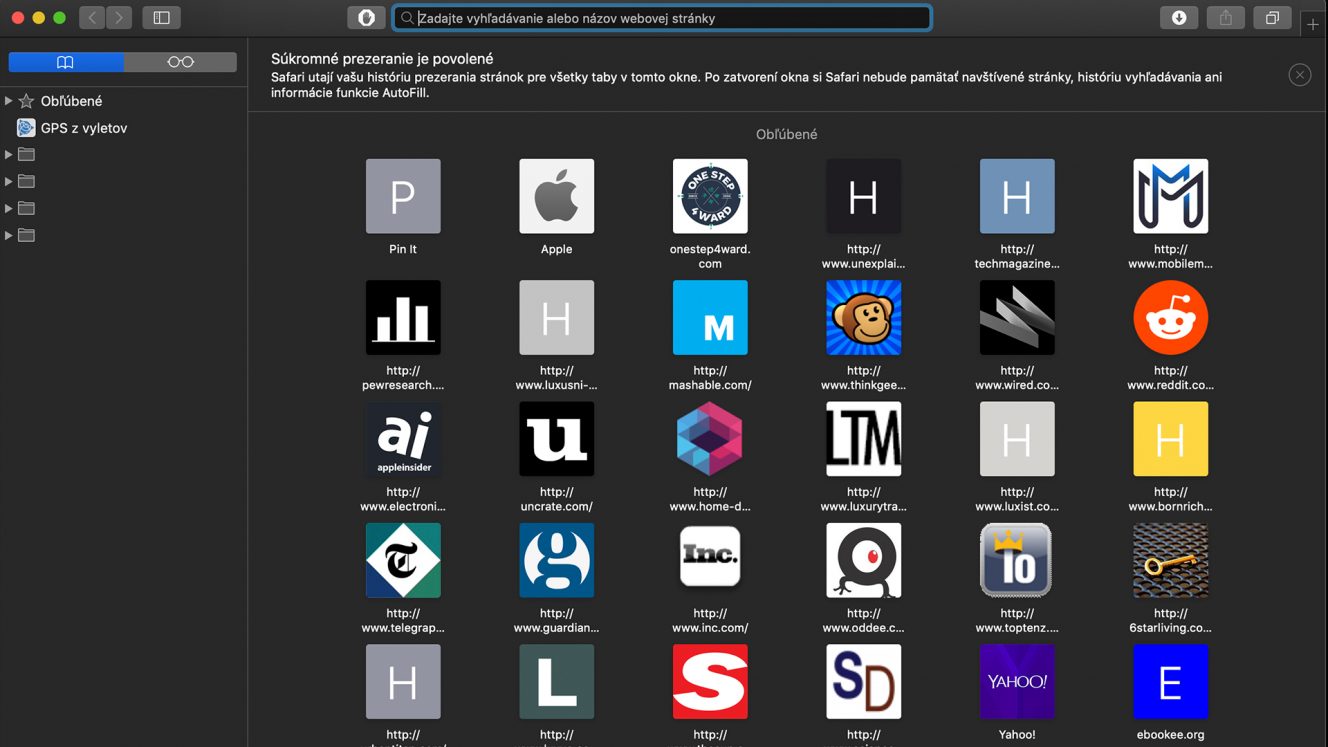The height and width of the screenshot is (747, 1328).
Task: Switch to the Bookmarks sidebar tab
Action: tap(66, 62)
